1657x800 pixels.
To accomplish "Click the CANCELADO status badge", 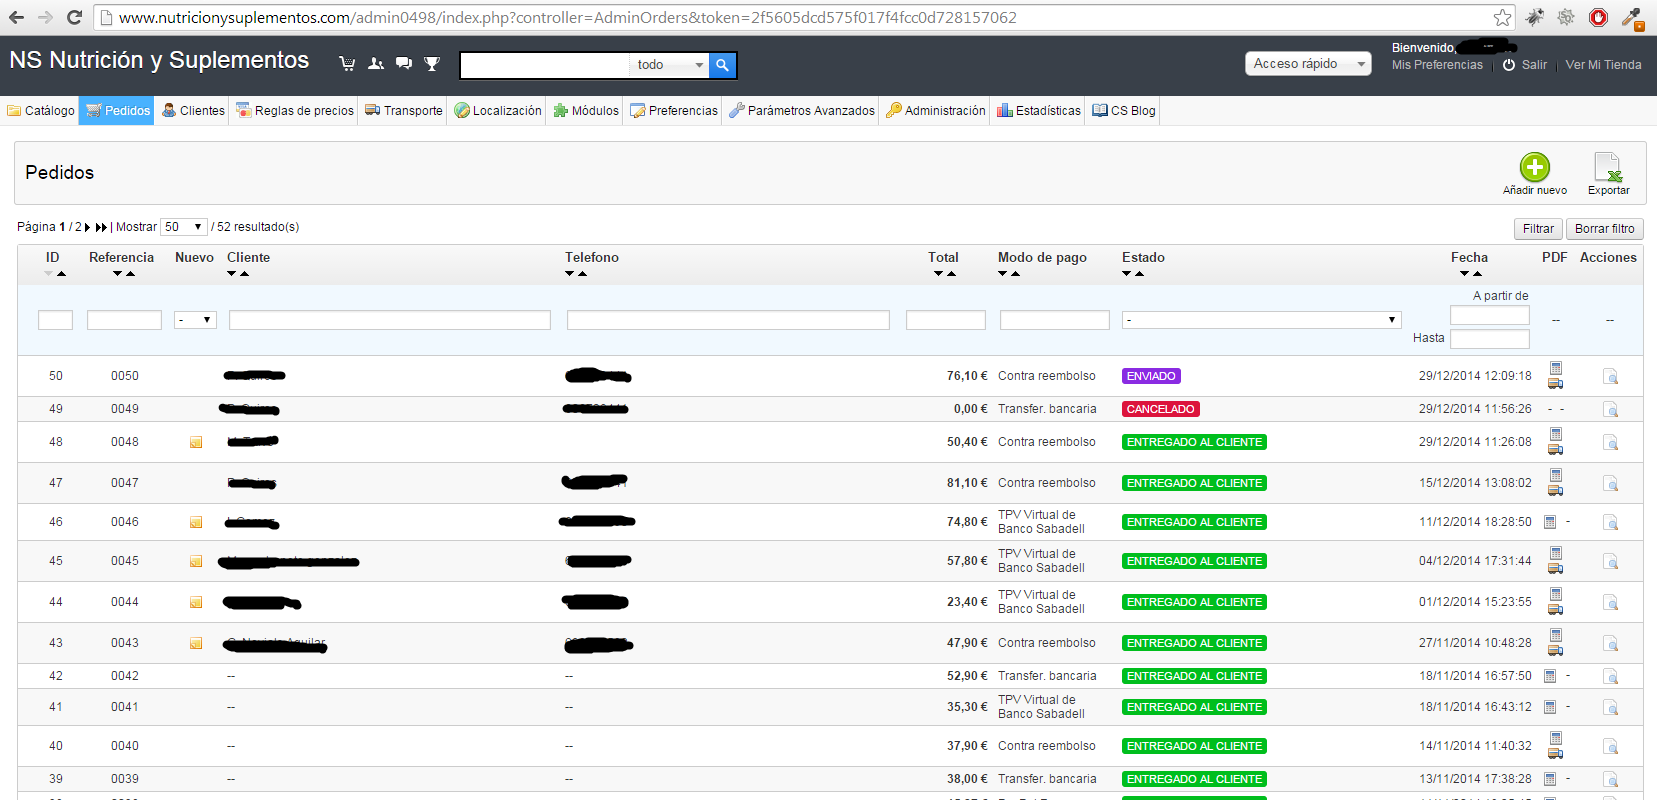I will pos(1160,409).
